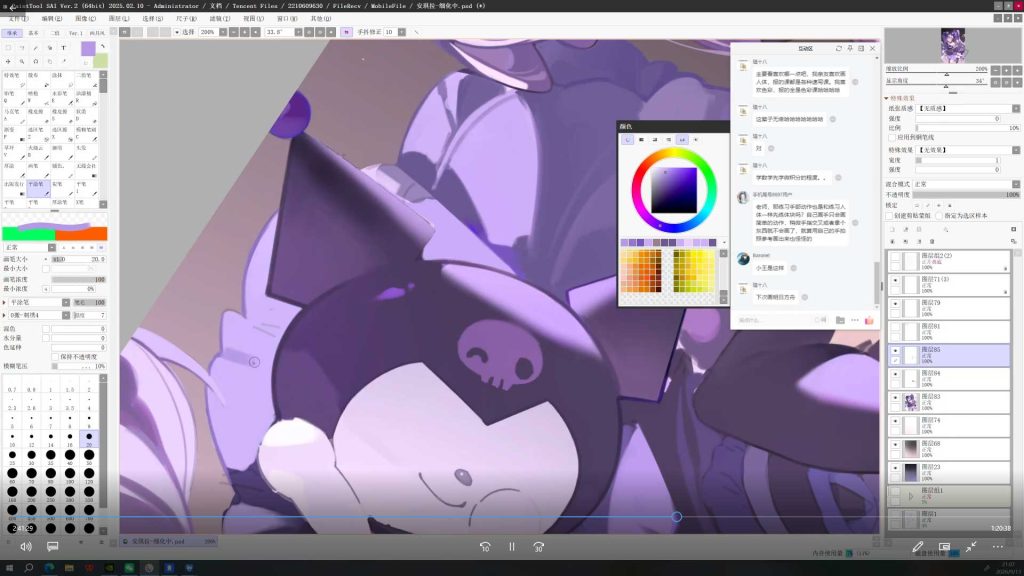Refresh the chat panel
1024x576 pixels.
click(x=839, y=48)
